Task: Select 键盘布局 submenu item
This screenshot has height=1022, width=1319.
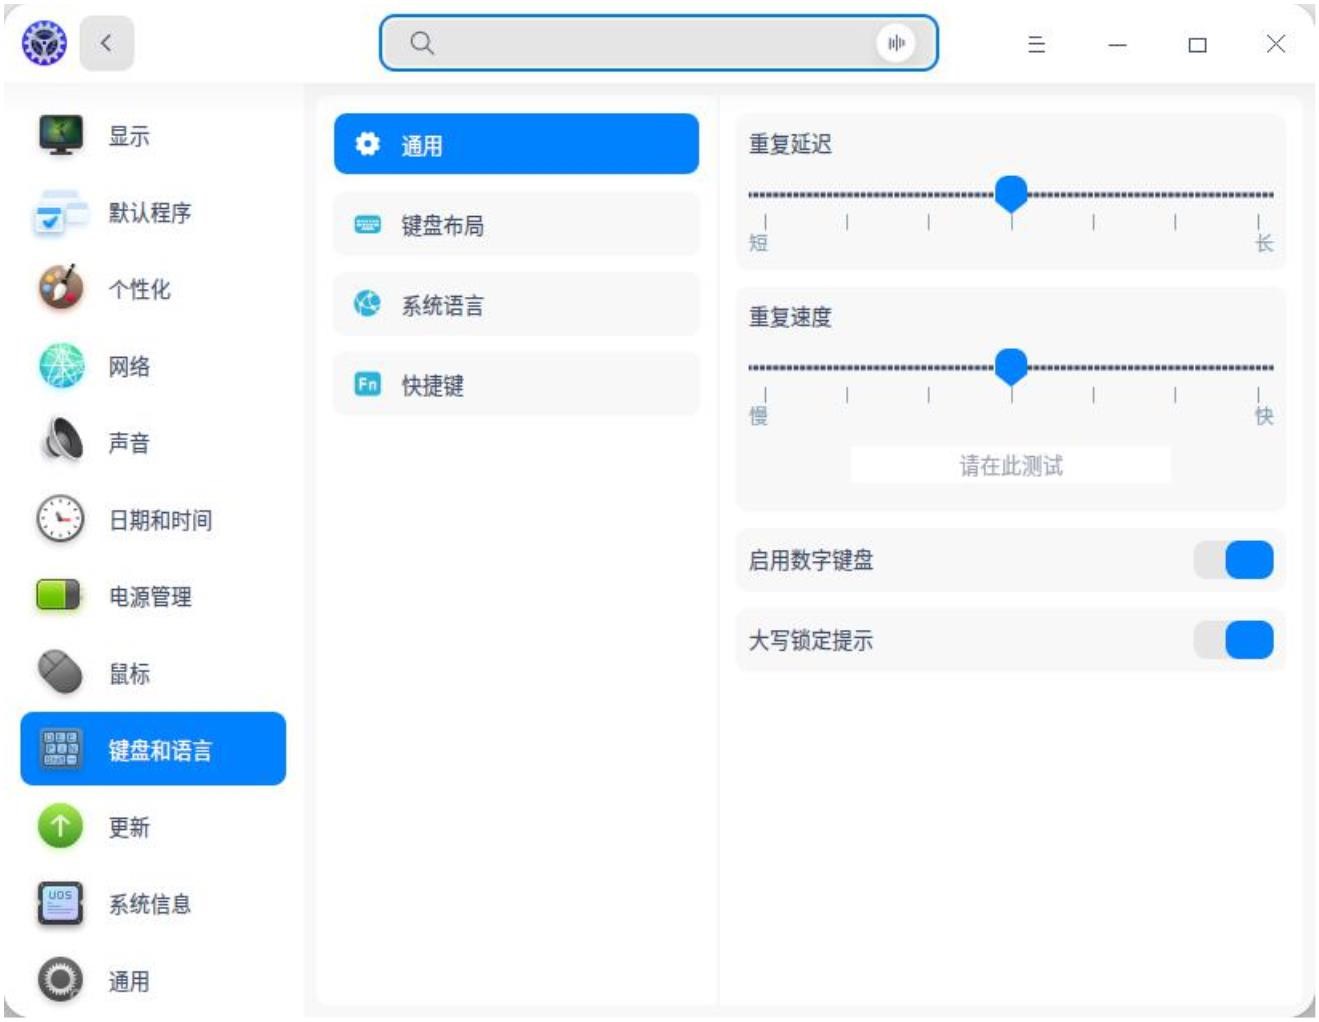Action: (516, 224)
